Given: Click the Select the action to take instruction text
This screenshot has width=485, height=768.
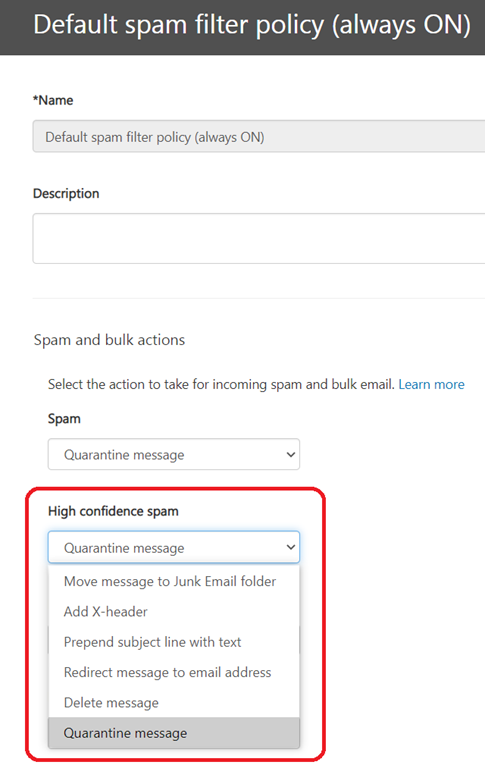Looking at the screenshot, I should 221,384.
